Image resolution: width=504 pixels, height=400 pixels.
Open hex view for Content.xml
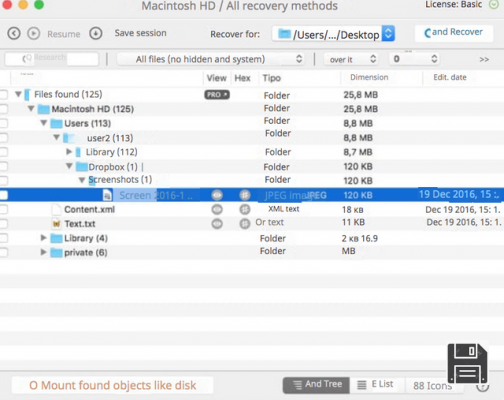click(x=245, y=209)
